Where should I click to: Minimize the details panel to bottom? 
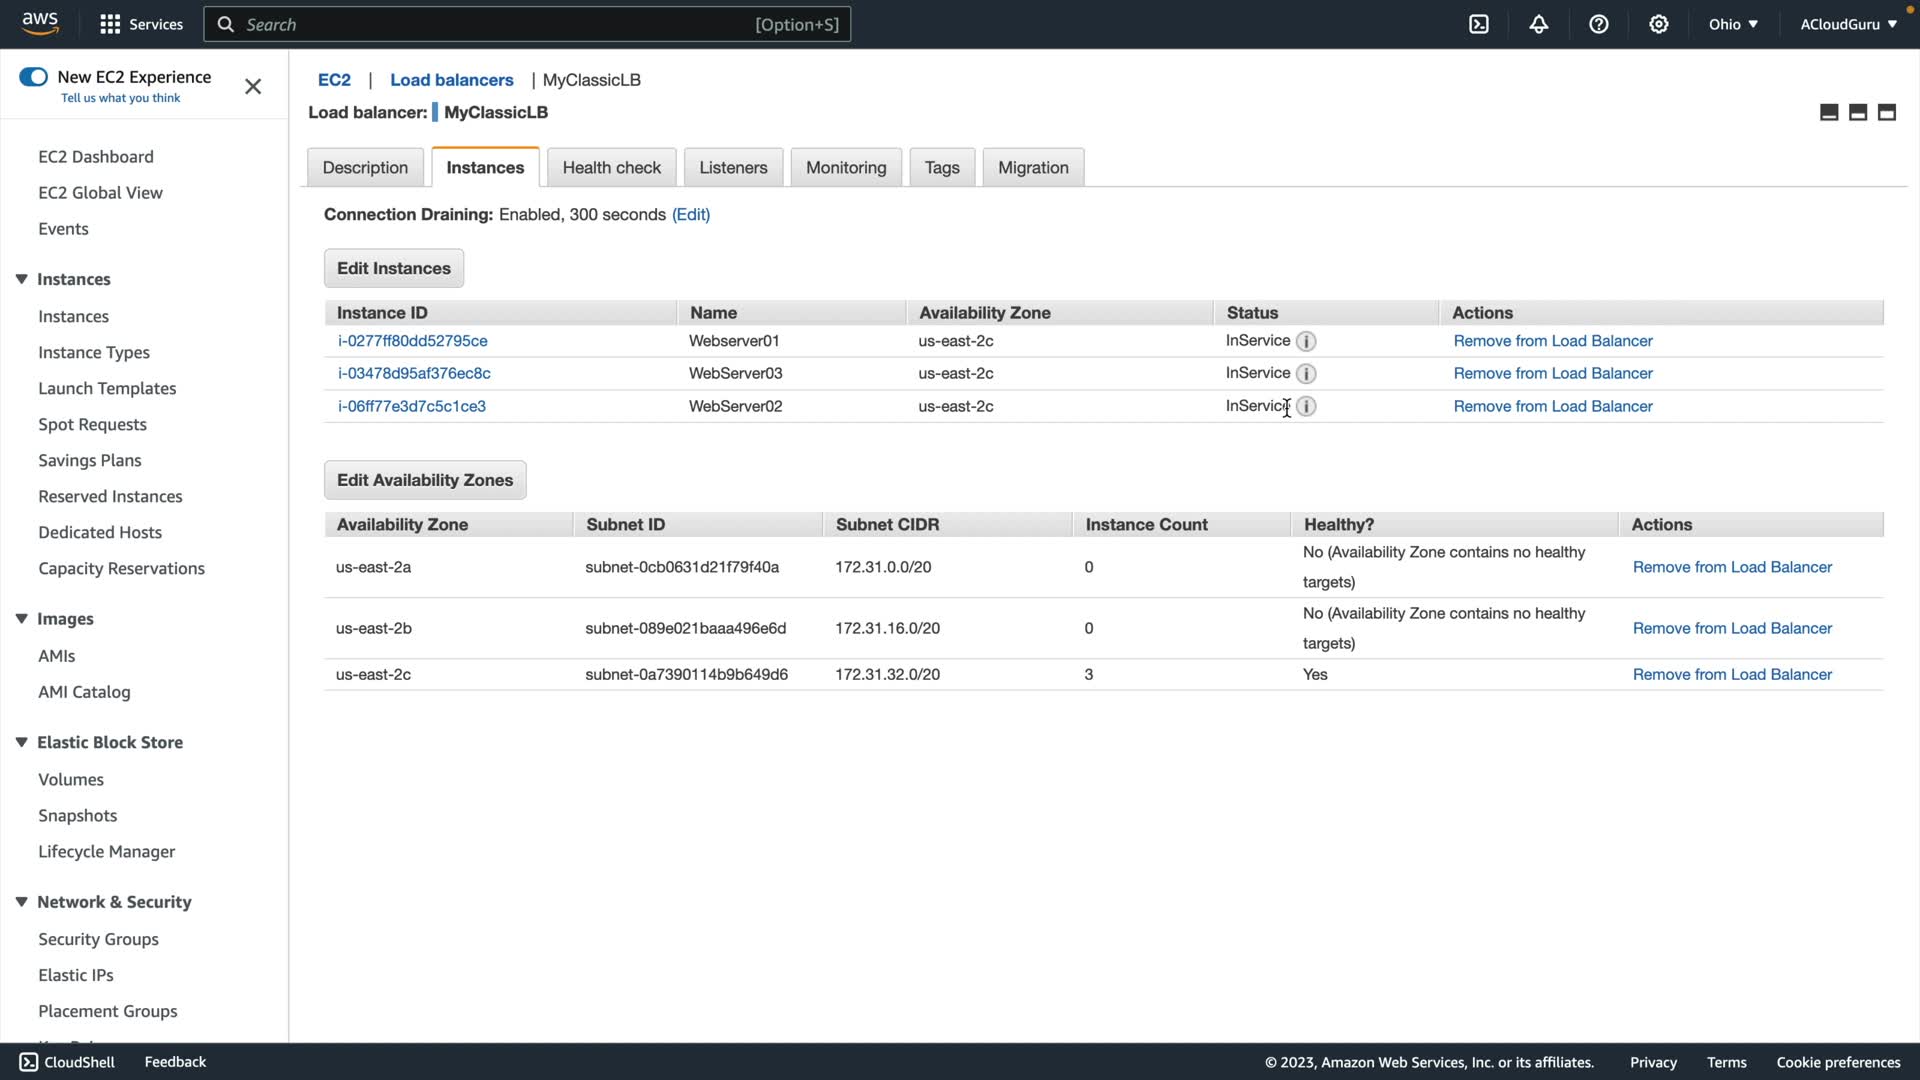click(x=1829, y=112)
